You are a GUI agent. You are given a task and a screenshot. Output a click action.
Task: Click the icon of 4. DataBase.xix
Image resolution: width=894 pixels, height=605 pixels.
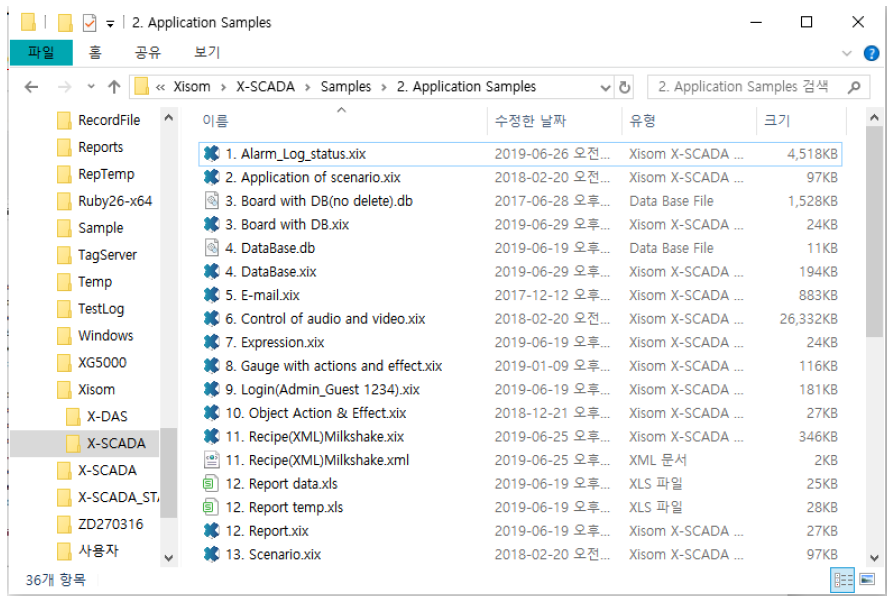coord(212,271)
